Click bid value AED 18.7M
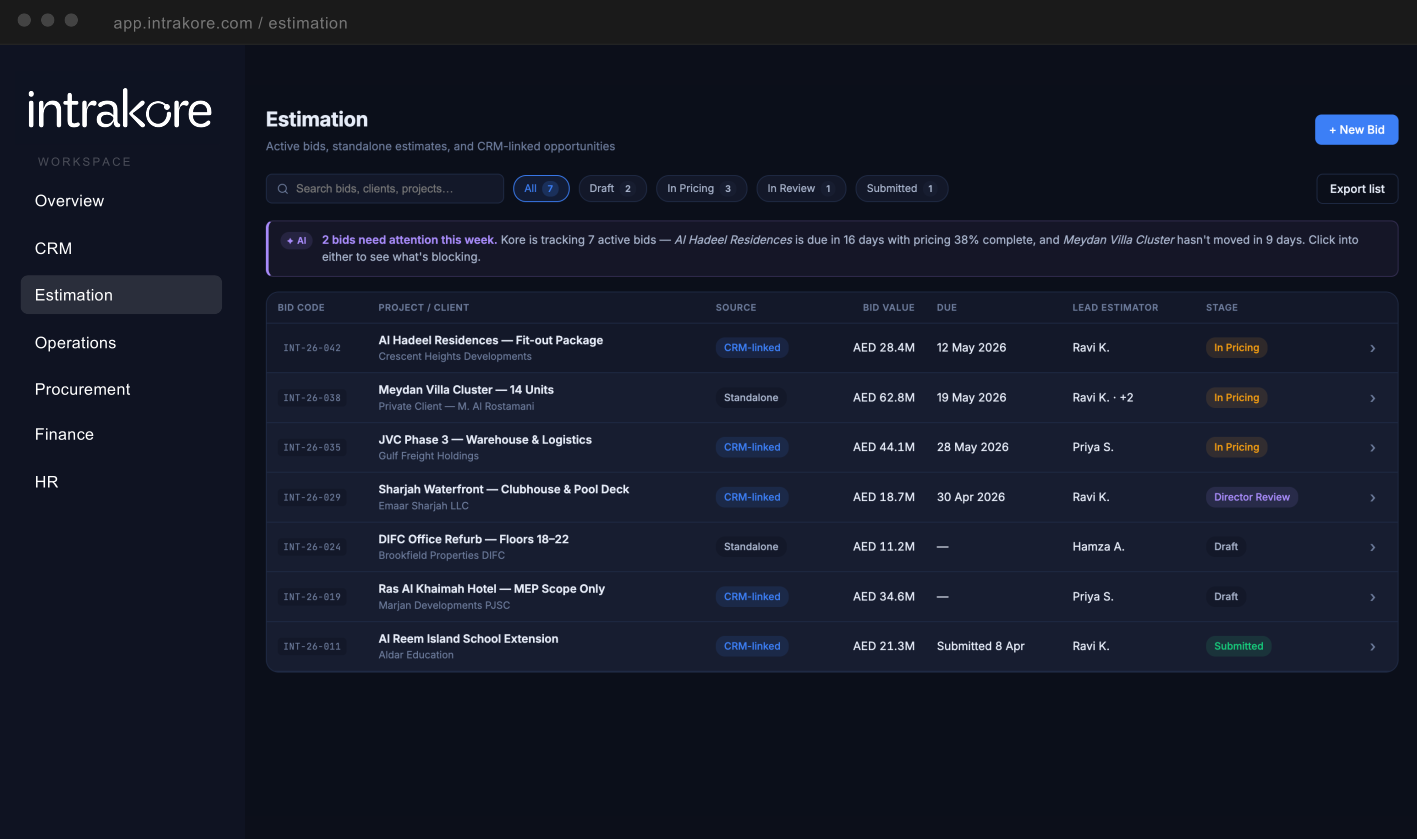This screenshot has height=839, width=1417. tap(884, 497)
